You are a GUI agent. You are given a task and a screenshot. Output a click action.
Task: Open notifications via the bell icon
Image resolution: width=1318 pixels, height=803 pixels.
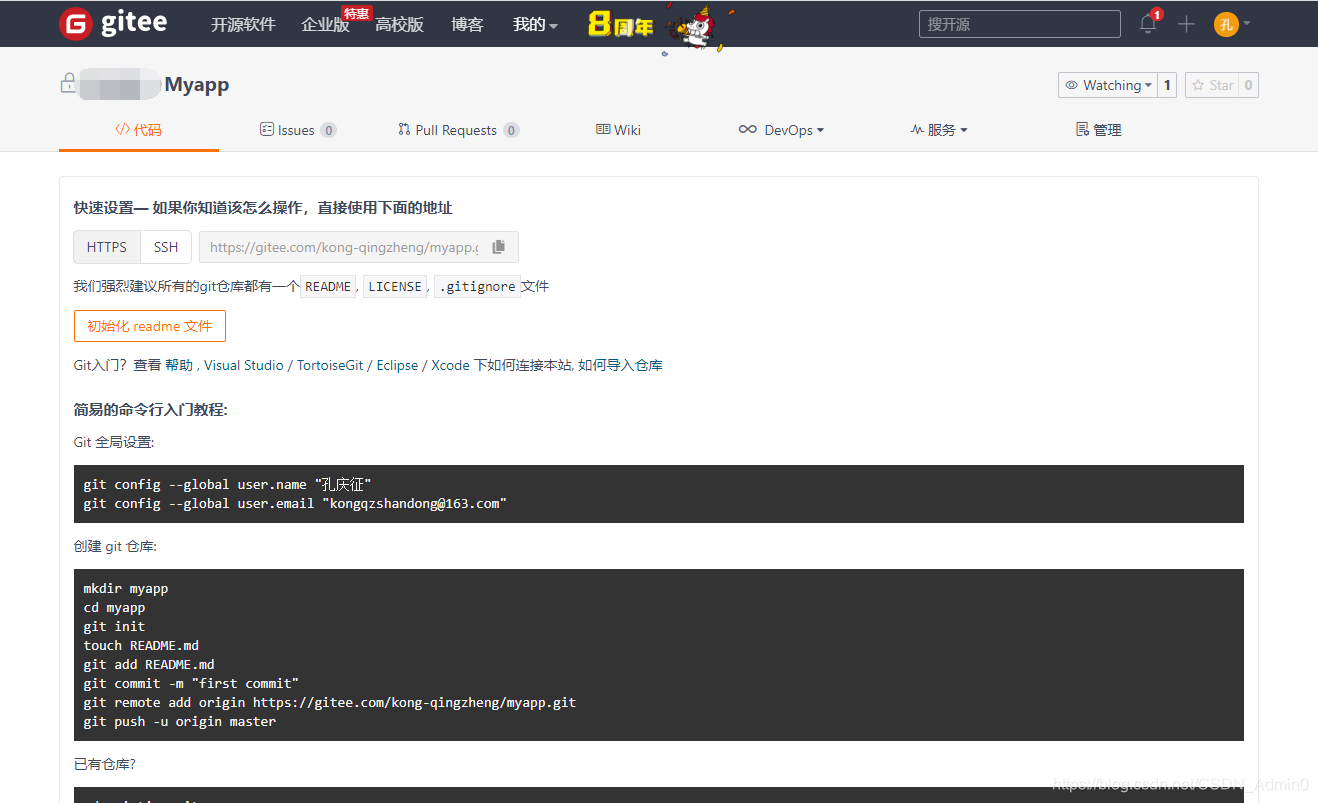1147,24
